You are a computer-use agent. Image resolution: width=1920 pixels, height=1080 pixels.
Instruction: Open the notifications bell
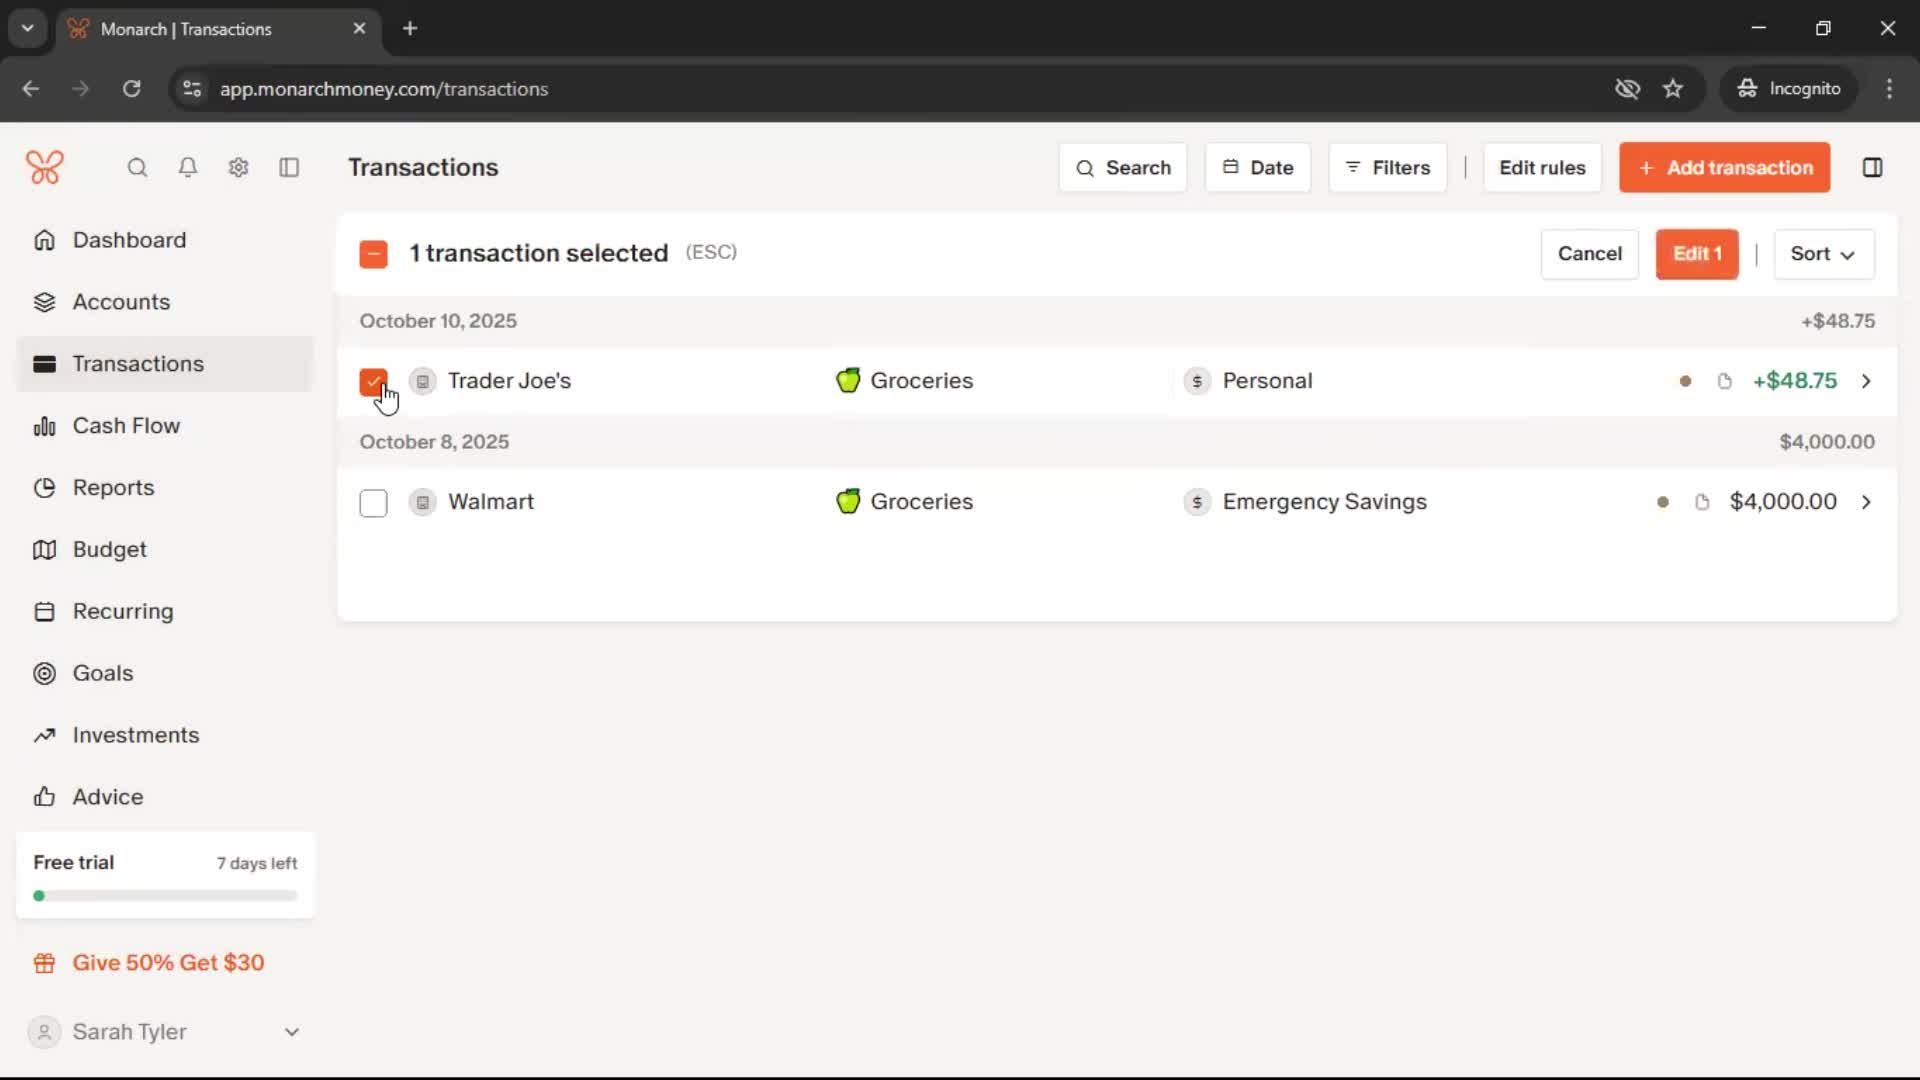[187, 168]
